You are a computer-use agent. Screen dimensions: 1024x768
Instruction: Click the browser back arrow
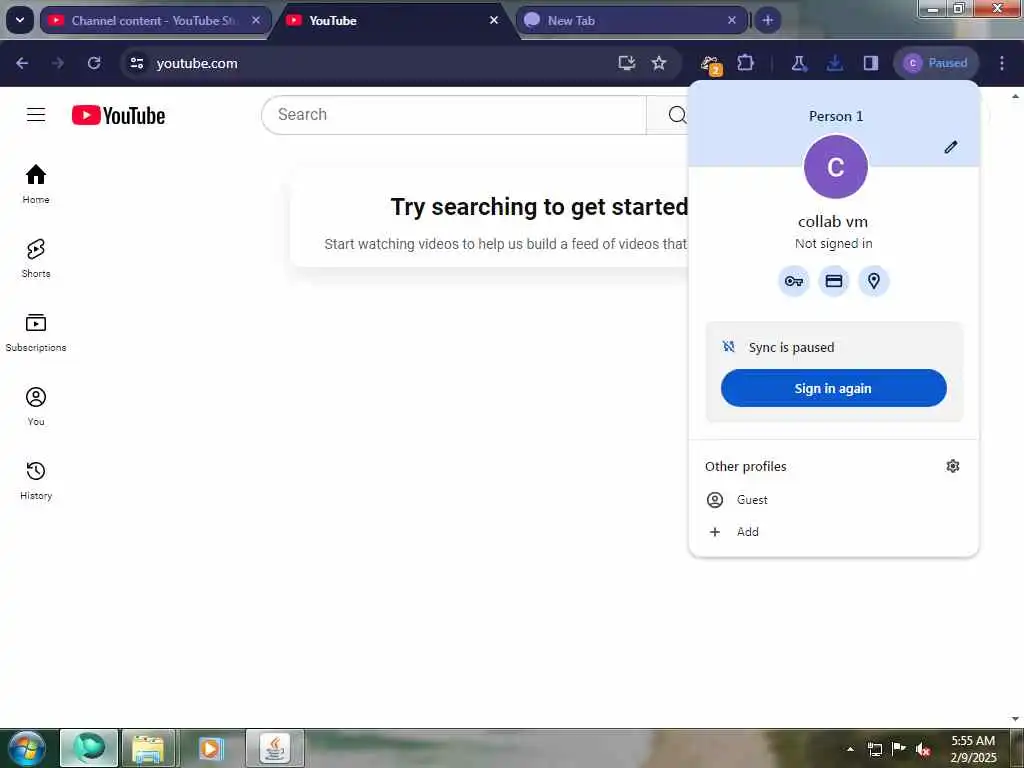pos(22,63)
